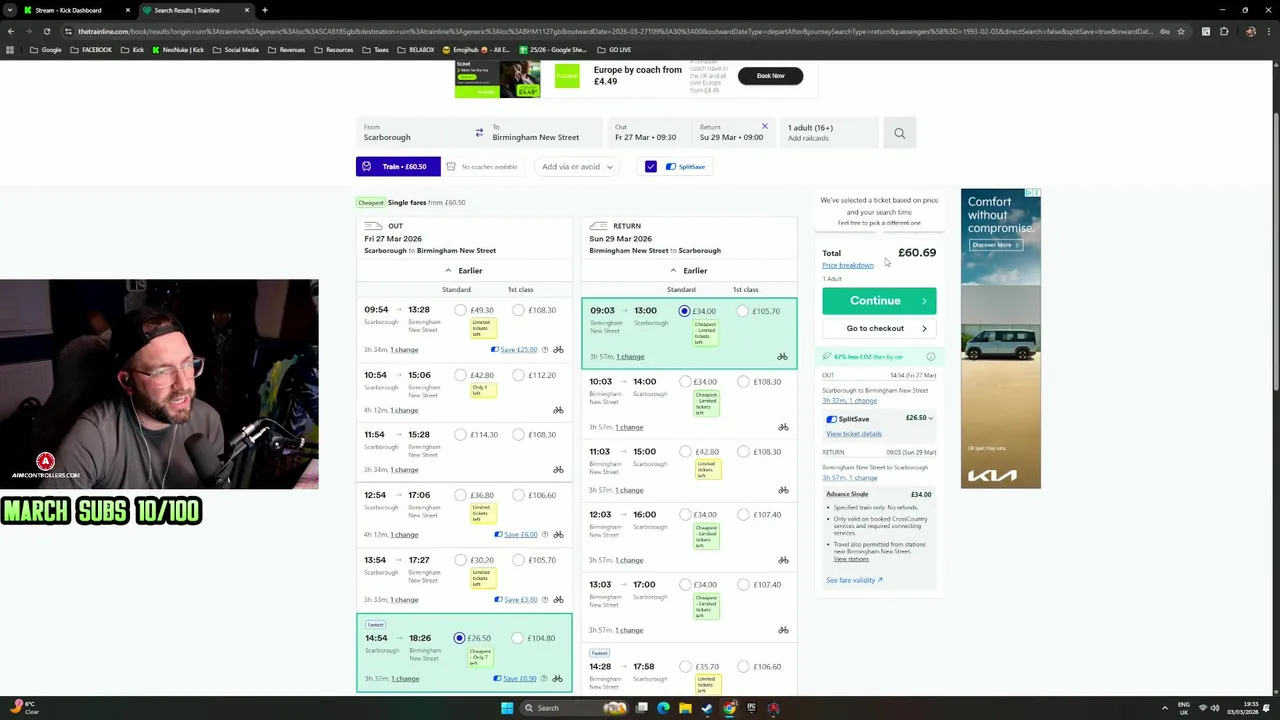The width and height of the screenshot is (1280, 720).
Task: Open File Explorer from the taskbar
Action: point(685,708)
